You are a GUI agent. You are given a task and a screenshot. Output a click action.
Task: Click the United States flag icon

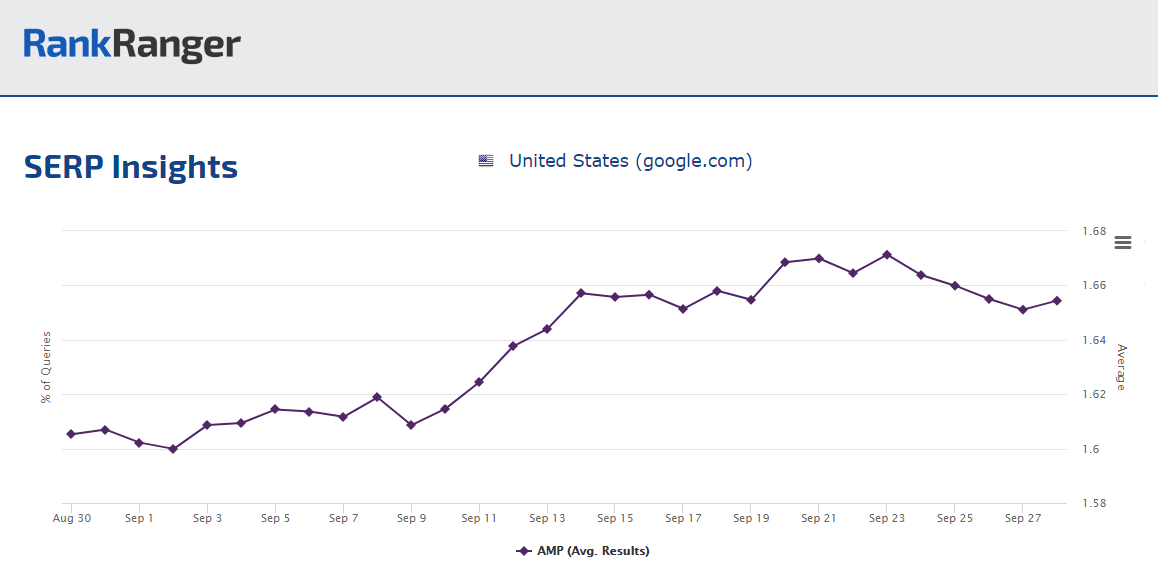click(x=486, y=161)
